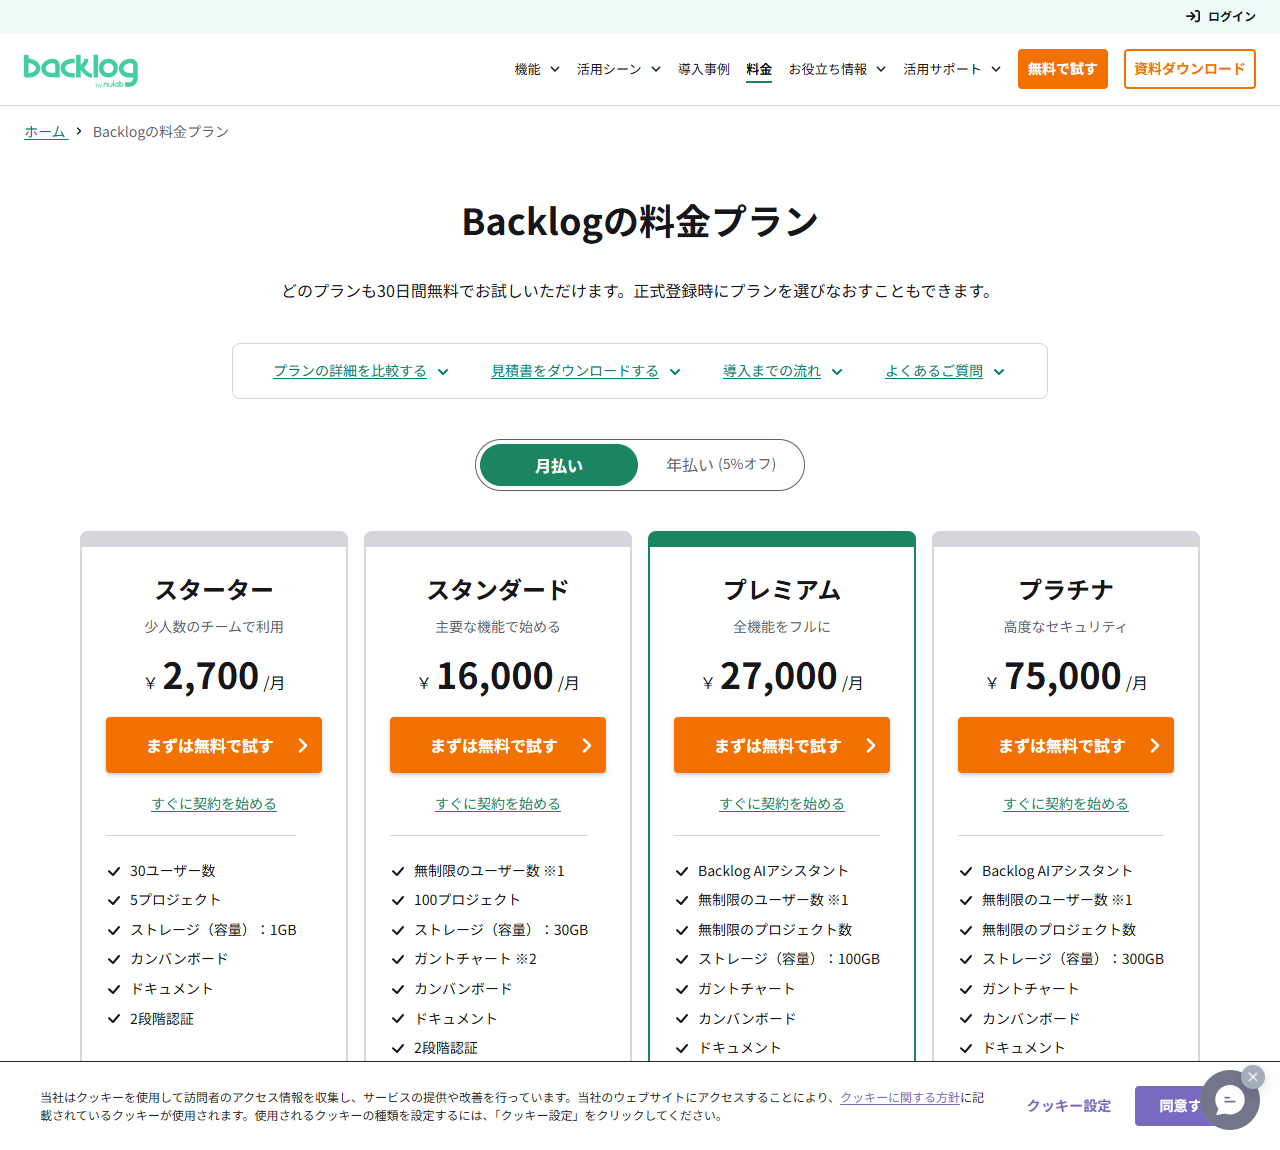Switch to 年払い (5%オフ) billing
The width and height of the screenshot is (1280, 1150).
(721, 465)
